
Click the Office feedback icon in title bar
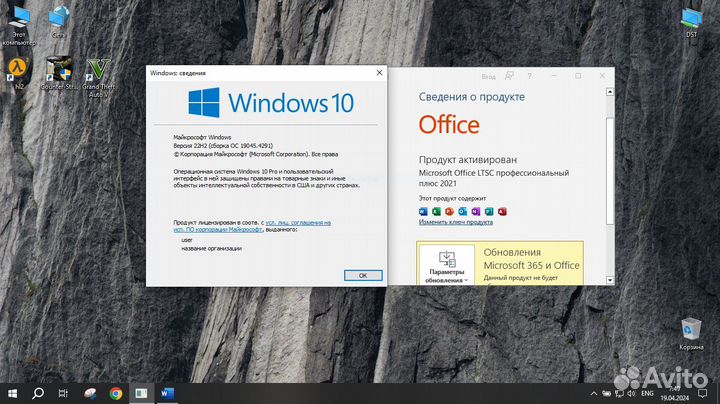(509, 76)
